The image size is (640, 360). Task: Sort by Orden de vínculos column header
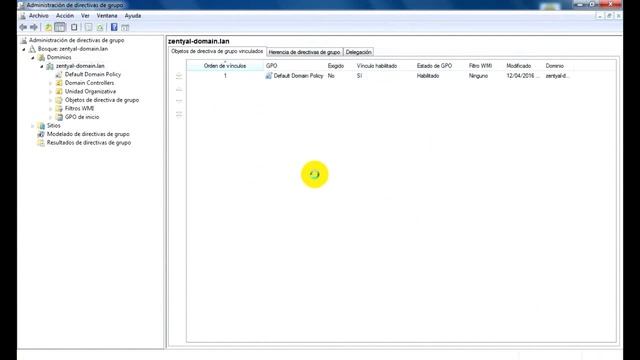225,66
